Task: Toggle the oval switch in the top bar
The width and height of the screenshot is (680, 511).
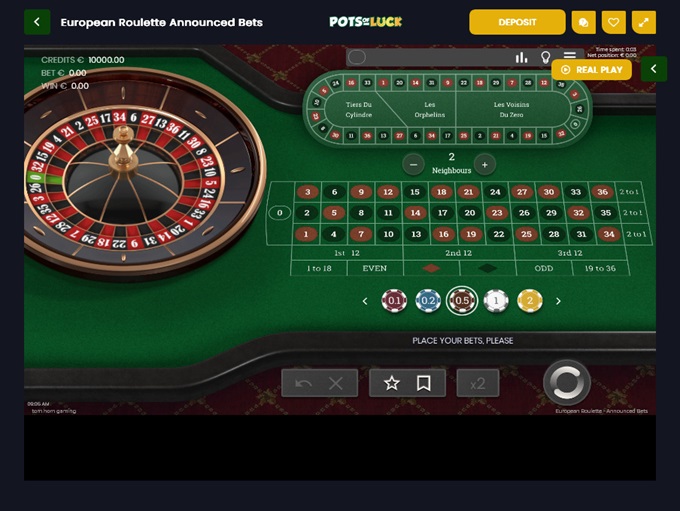Action: click(x=357, y=57)
